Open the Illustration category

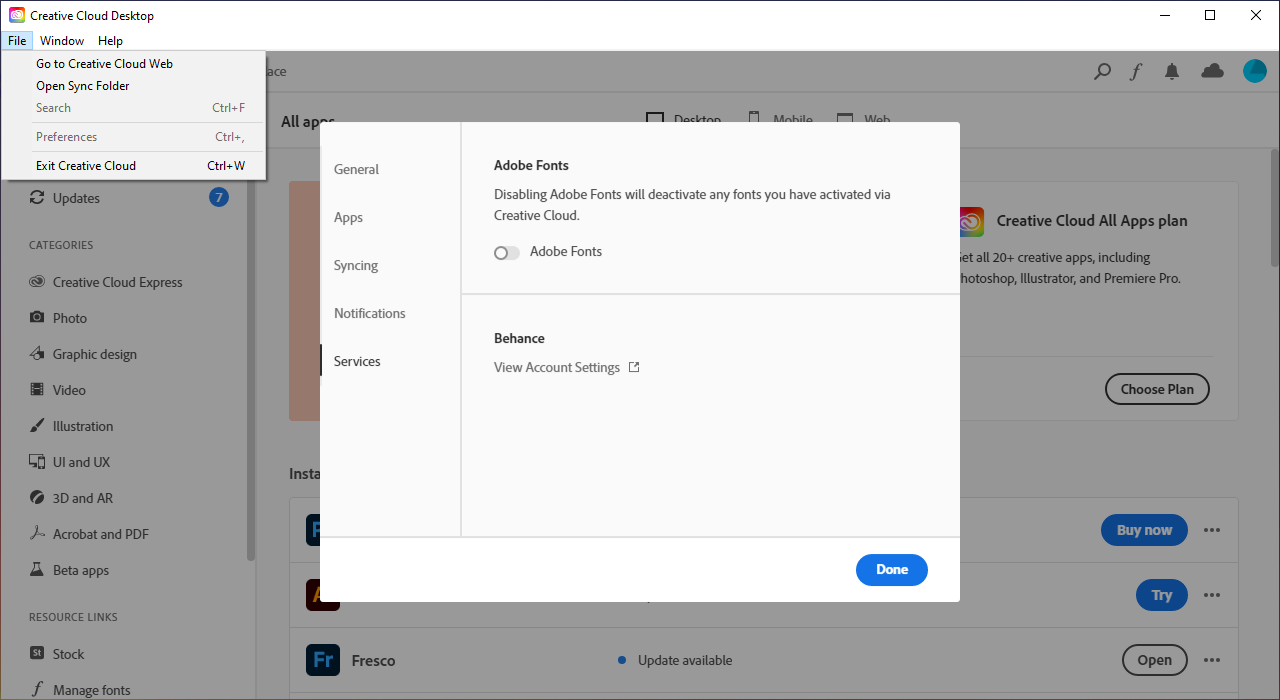(83, 426)
